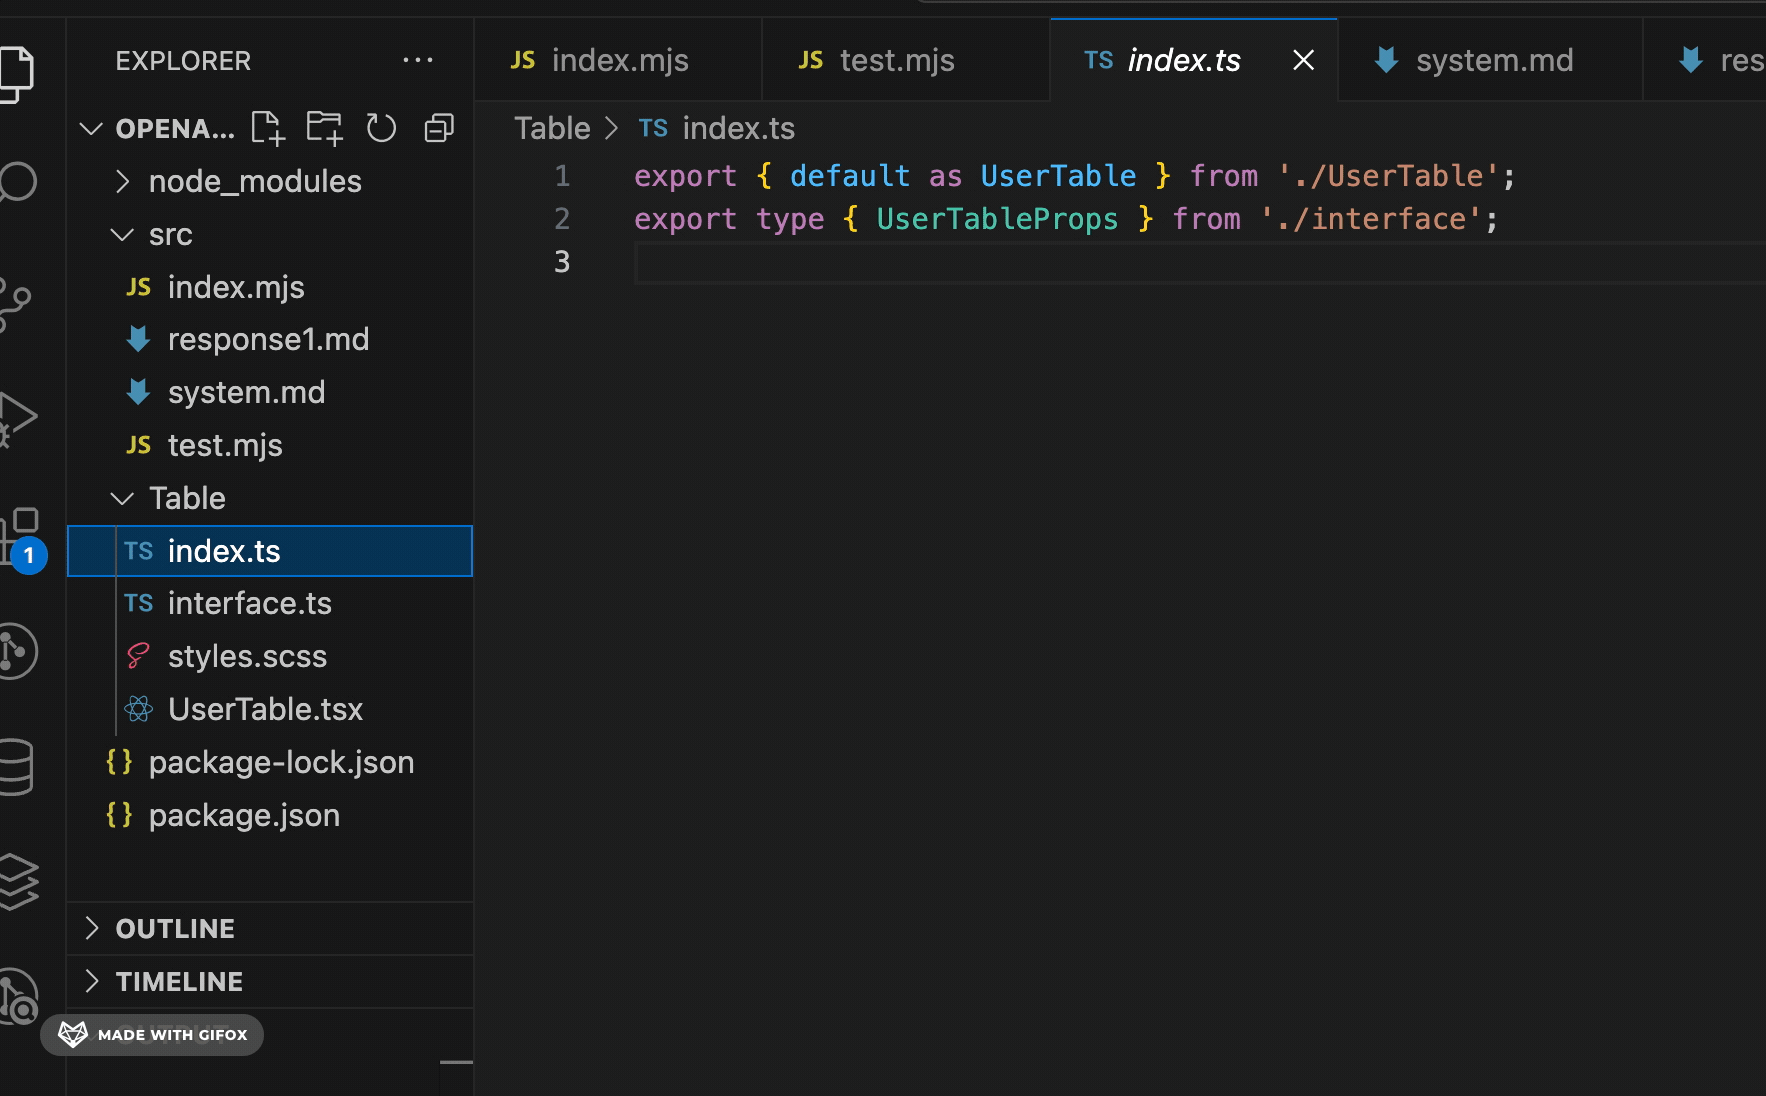The width and height of the screenshot is (1766, 1096).
Task: Open the Search view in activity bar
Action: (18, 182)
